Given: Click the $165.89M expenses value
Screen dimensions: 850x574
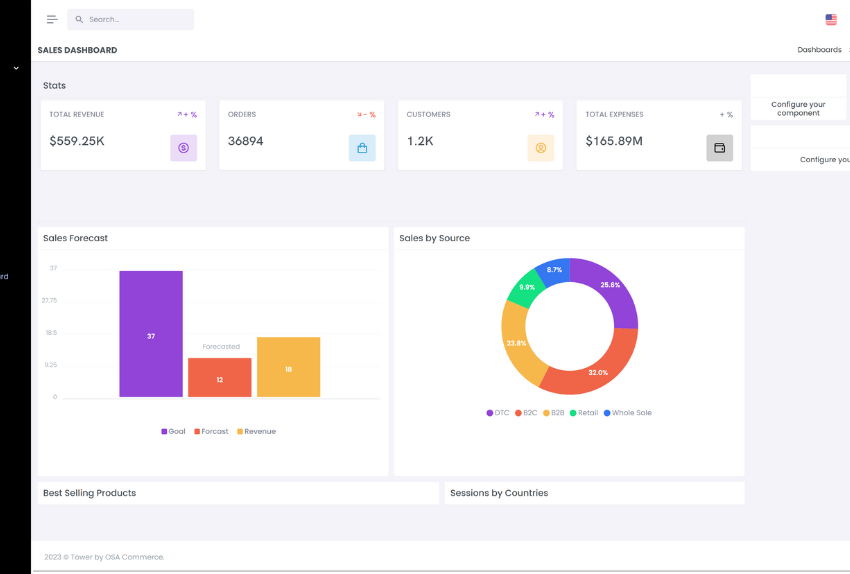Looking at the screenshot, I should (x=614, y=141).
